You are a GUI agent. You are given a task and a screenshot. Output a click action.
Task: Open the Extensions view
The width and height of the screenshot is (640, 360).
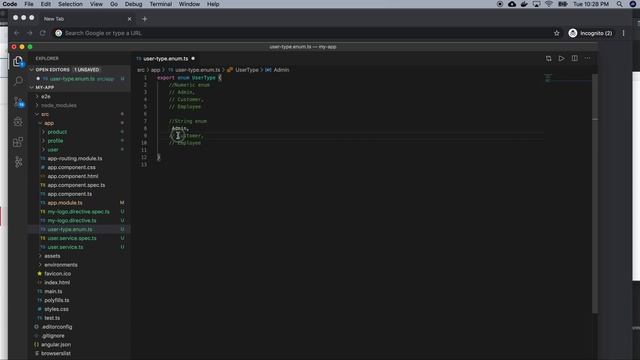point(18,142)
